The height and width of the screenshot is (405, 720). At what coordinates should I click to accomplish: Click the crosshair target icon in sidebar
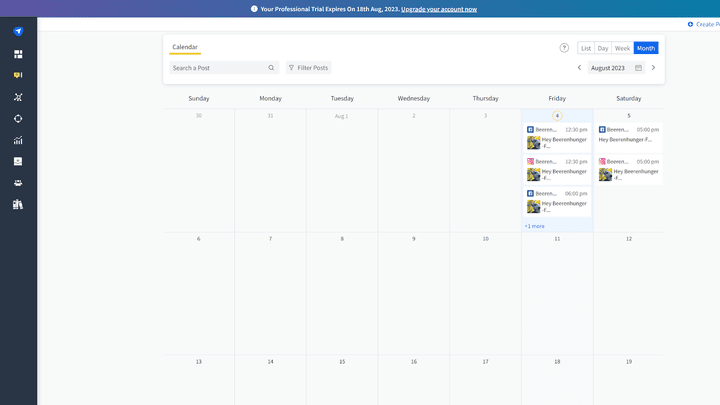coord(18,118)
